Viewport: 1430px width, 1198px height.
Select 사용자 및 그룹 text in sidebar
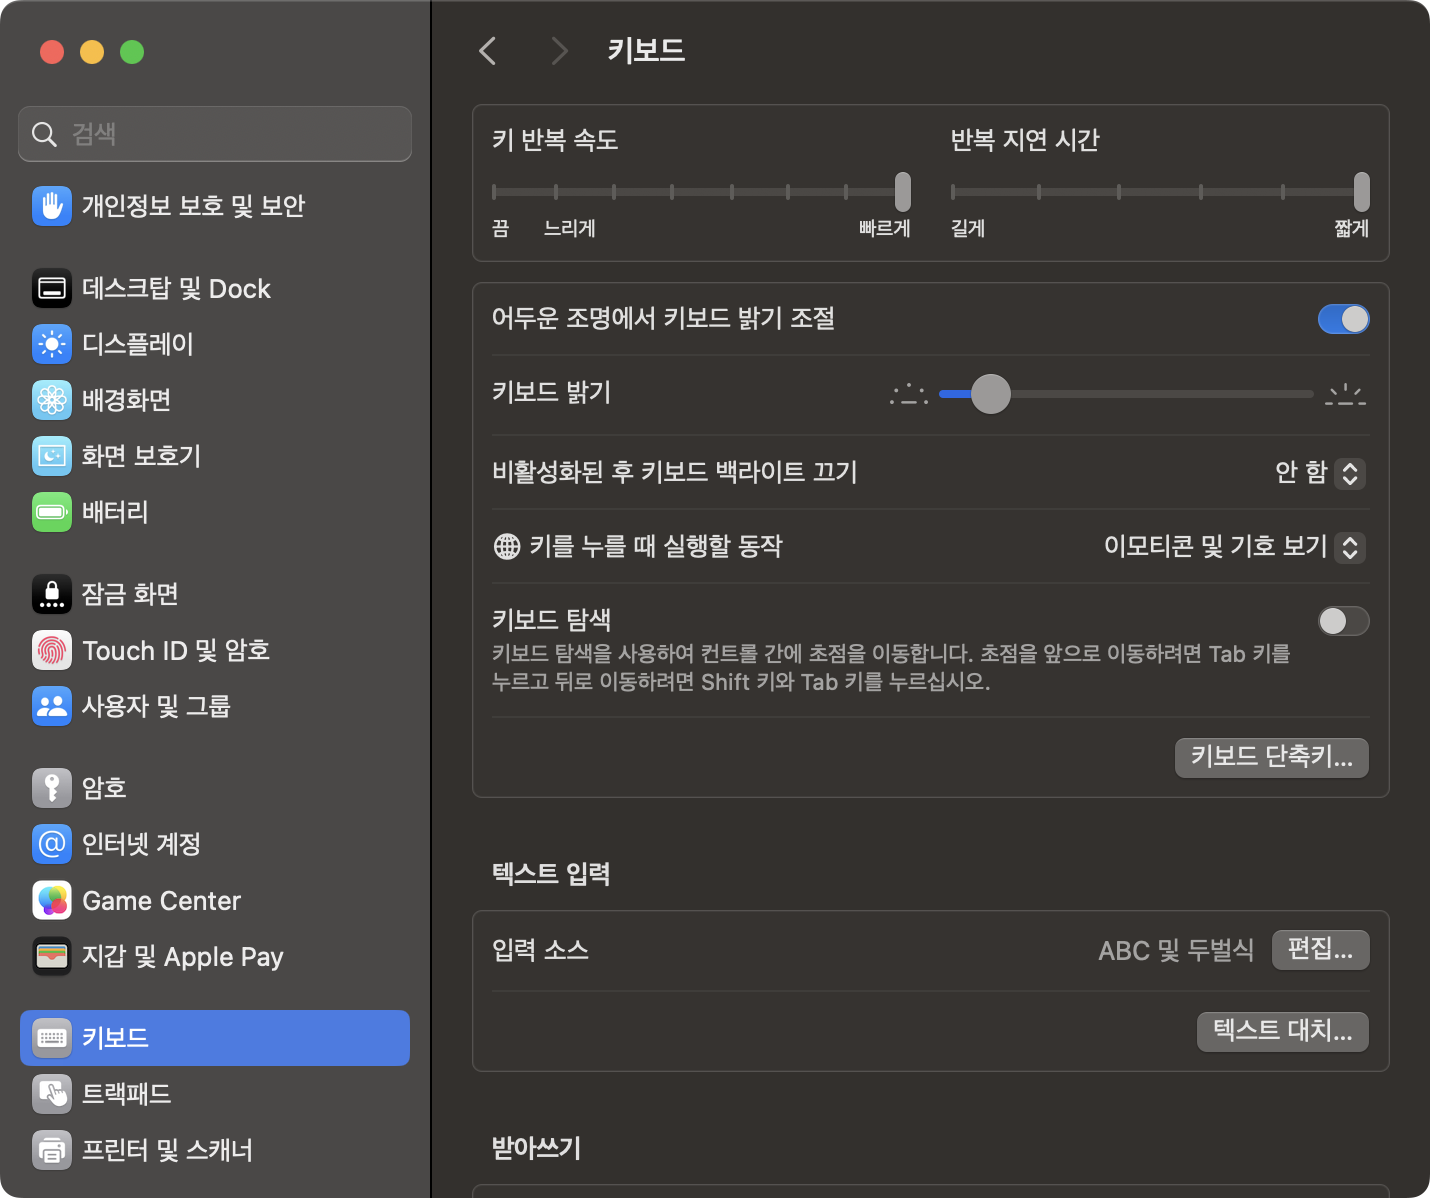(156, 706)
